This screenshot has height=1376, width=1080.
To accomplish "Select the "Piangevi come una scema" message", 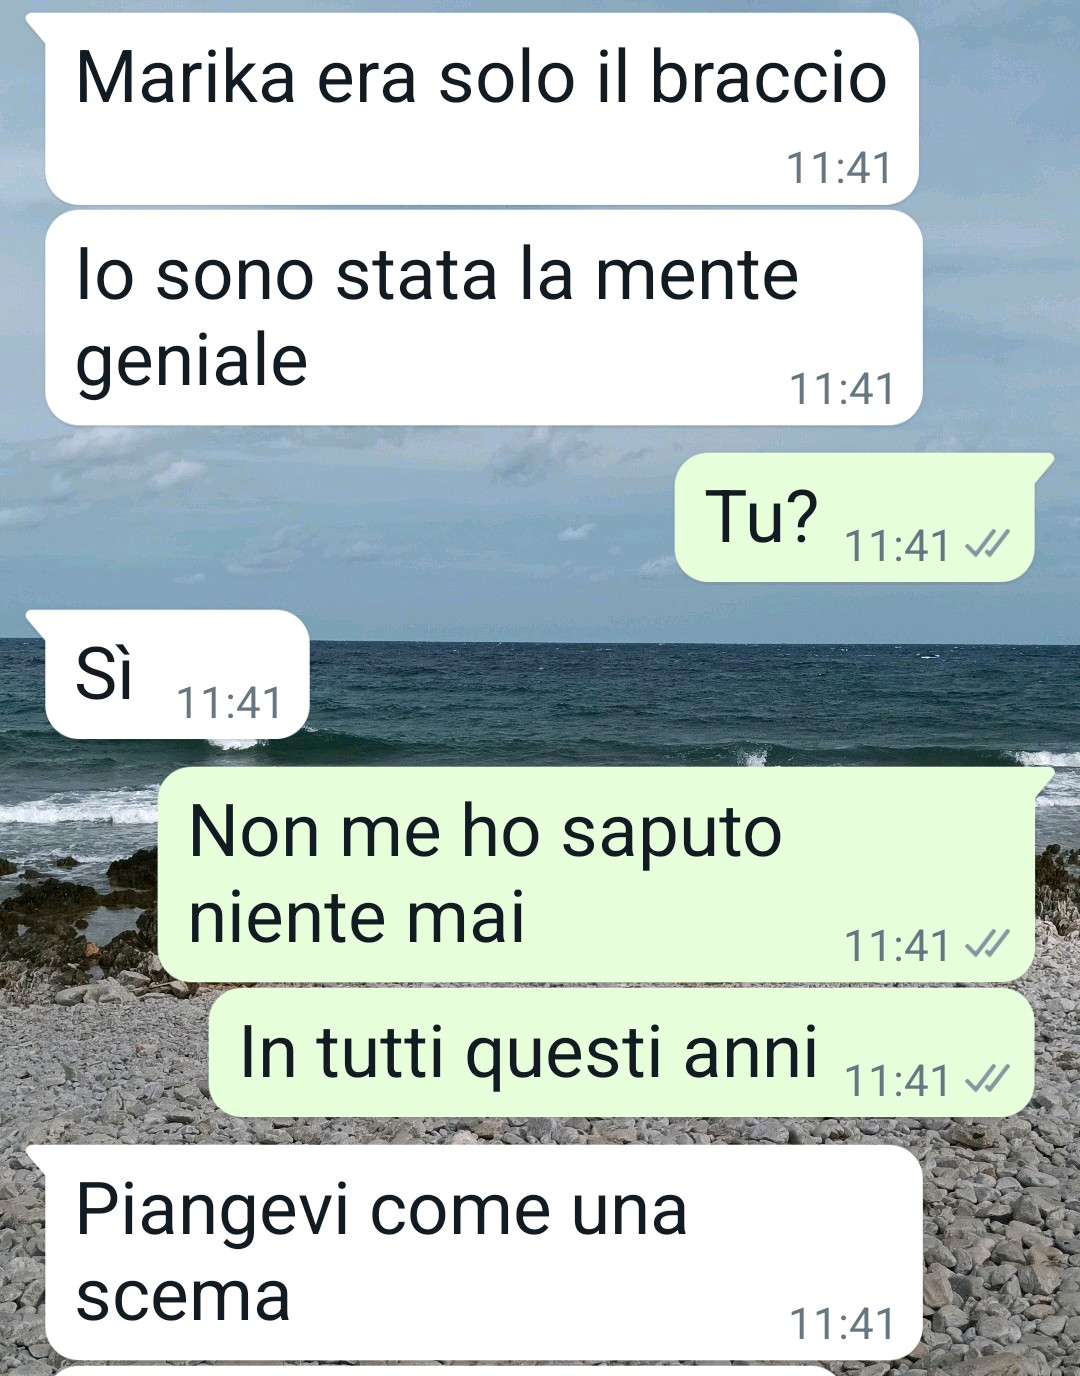I will [x=483, y=1252].
